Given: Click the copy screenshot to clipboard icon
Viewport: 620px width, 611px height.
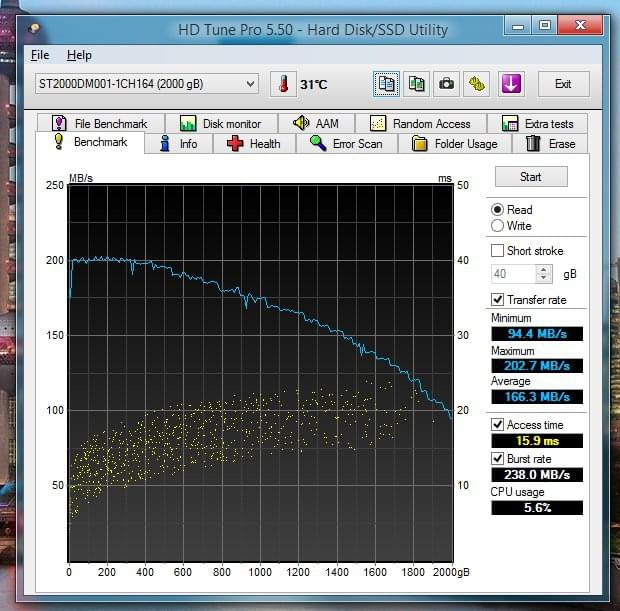Looking at the screenshot, I should coord(417,84).
